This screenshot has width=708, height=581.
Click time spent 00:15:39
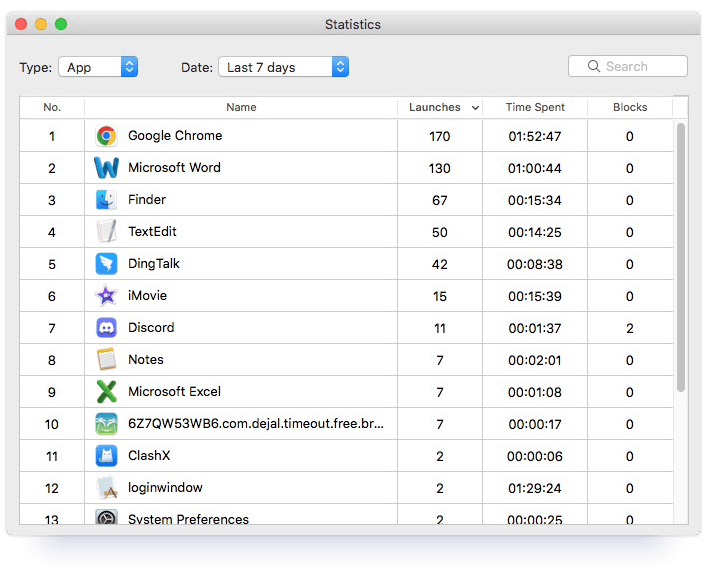(535, 297)
